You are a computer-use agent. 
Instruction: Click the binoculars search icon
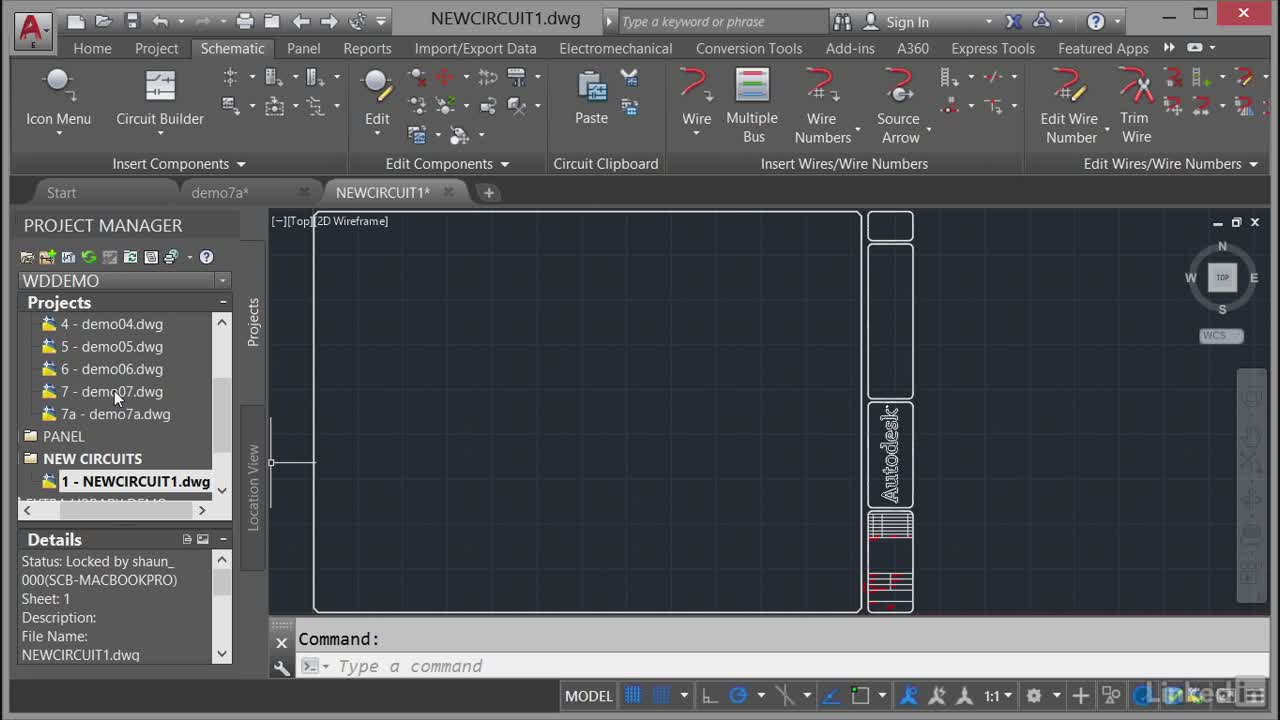(x=842, y=21)
